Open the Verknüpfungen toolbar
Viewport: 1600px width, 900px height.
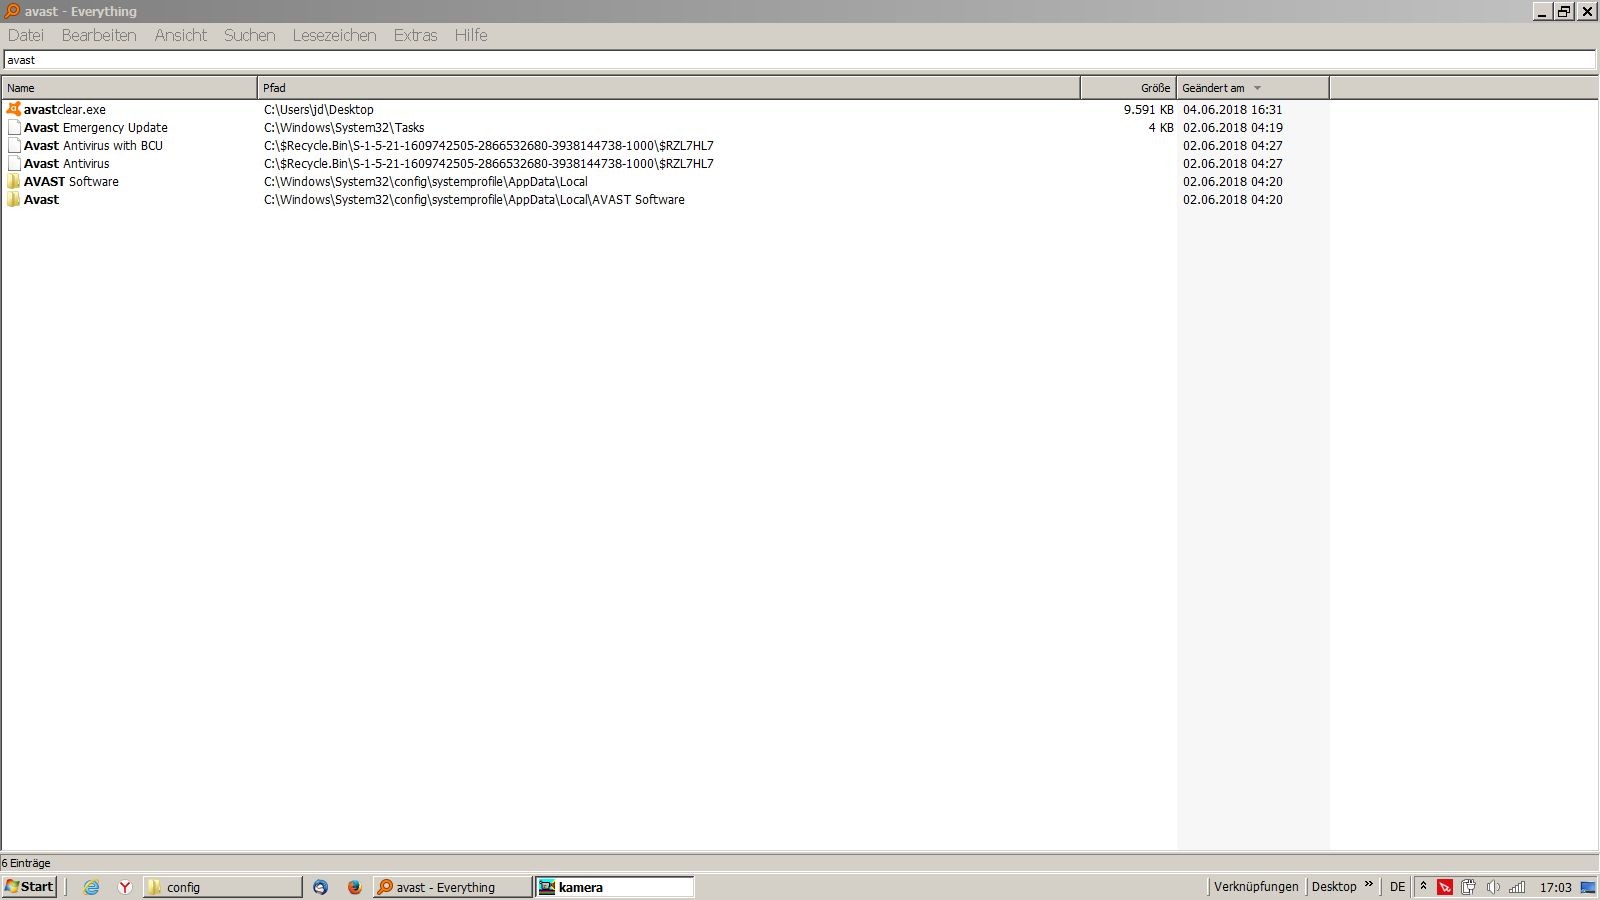(x=1256, y=887)
